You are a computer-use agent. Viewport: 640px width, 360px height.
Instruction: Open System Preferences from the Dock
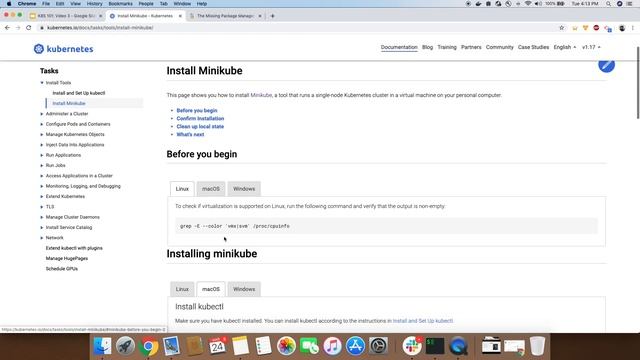coord(378,346)
